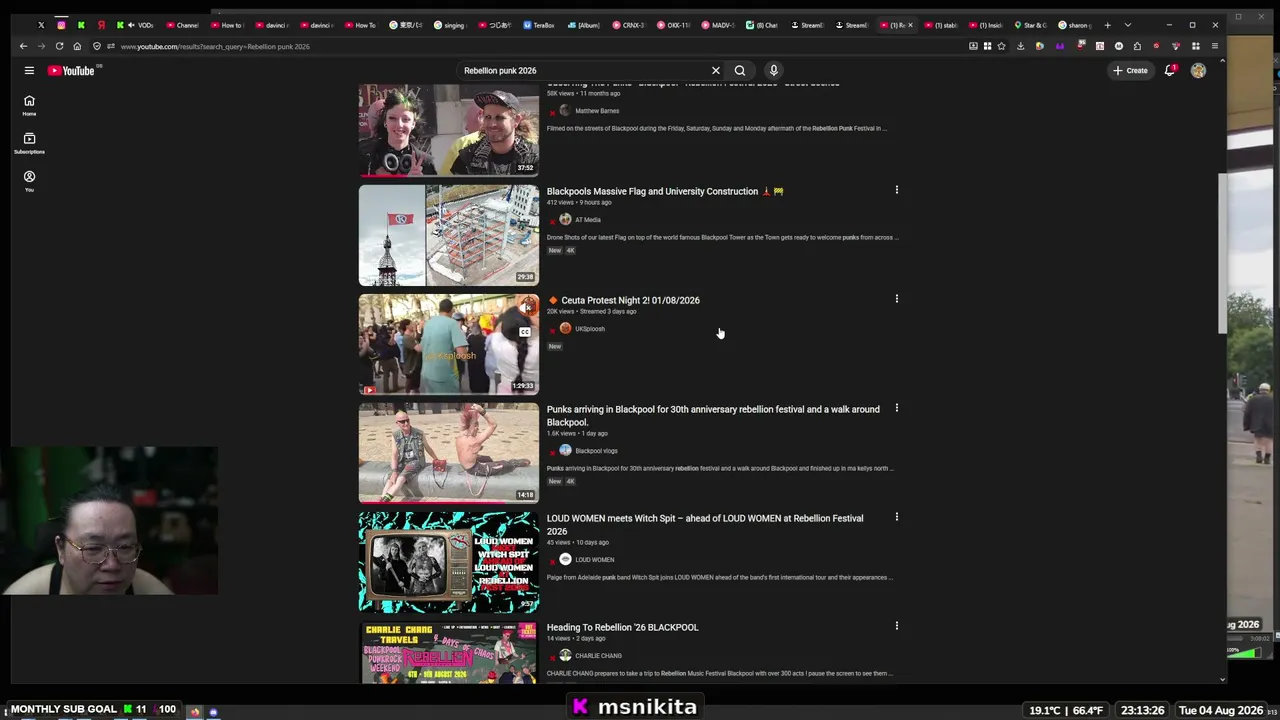Open the LOUD WOMEN channel avatar
Image resolution: width=1280 pixels, height=720 pixels.
(x=565, y=560)
